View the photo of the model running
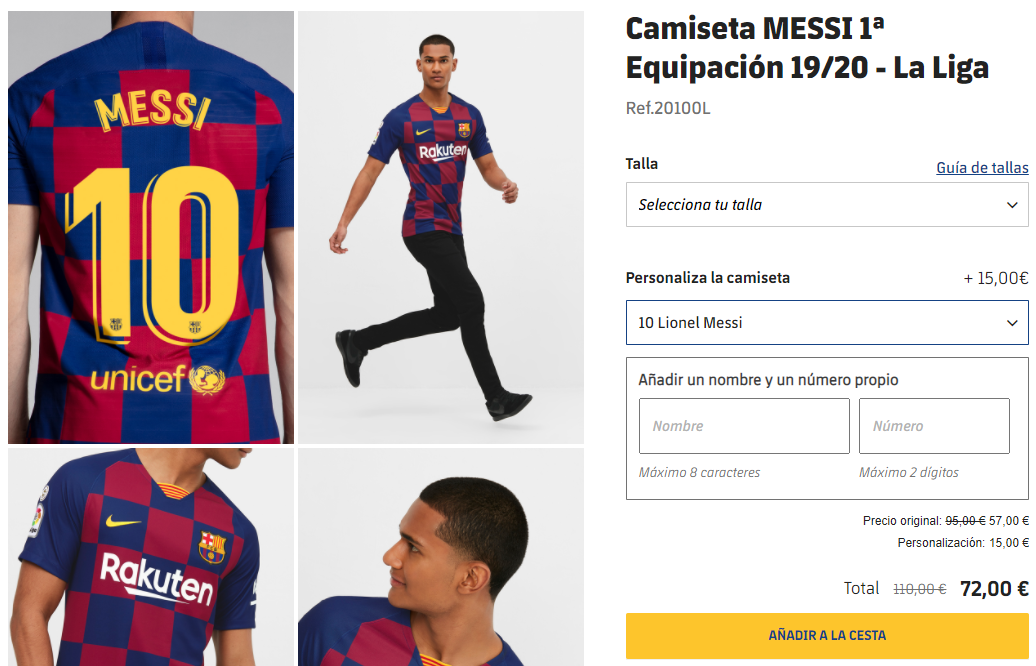Image resolution: width=1036 pixels, height=666 pixels. pyautogui.click(x=441, y=227)
